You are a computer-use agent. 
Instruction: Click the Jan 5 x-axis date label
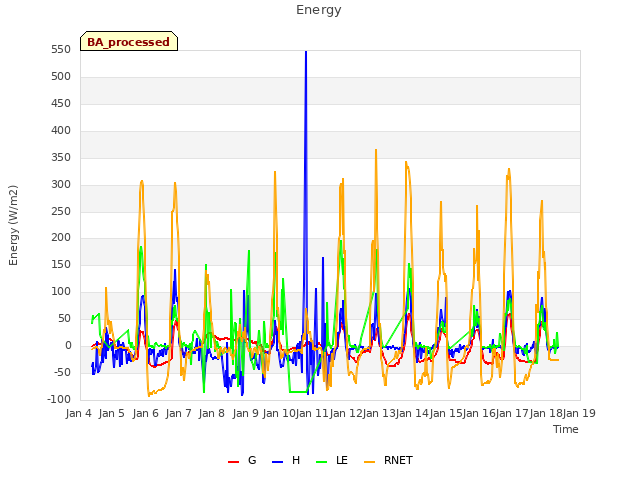pyautogui.click(x=112, y=413)
